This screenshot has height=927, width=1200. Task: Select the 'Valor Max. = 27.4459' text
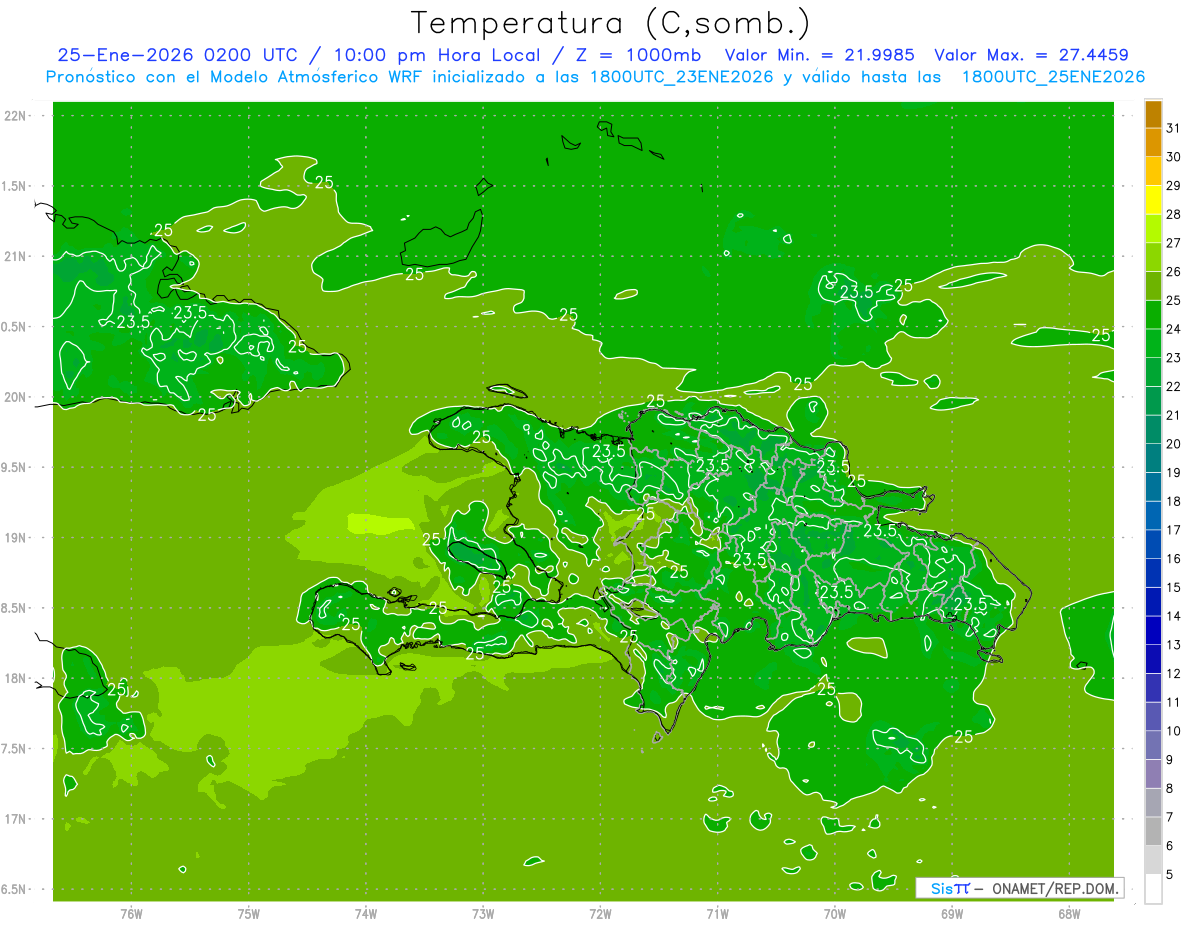pos(1031,55)
